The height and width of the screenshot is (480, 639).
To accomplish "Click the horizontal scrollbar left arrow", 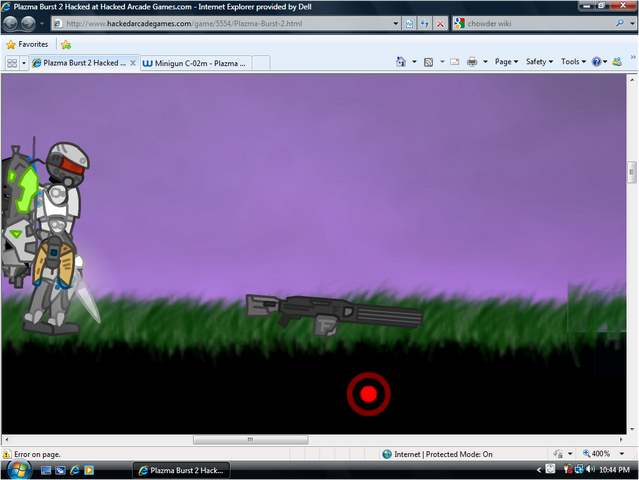I will click(7, 440).
